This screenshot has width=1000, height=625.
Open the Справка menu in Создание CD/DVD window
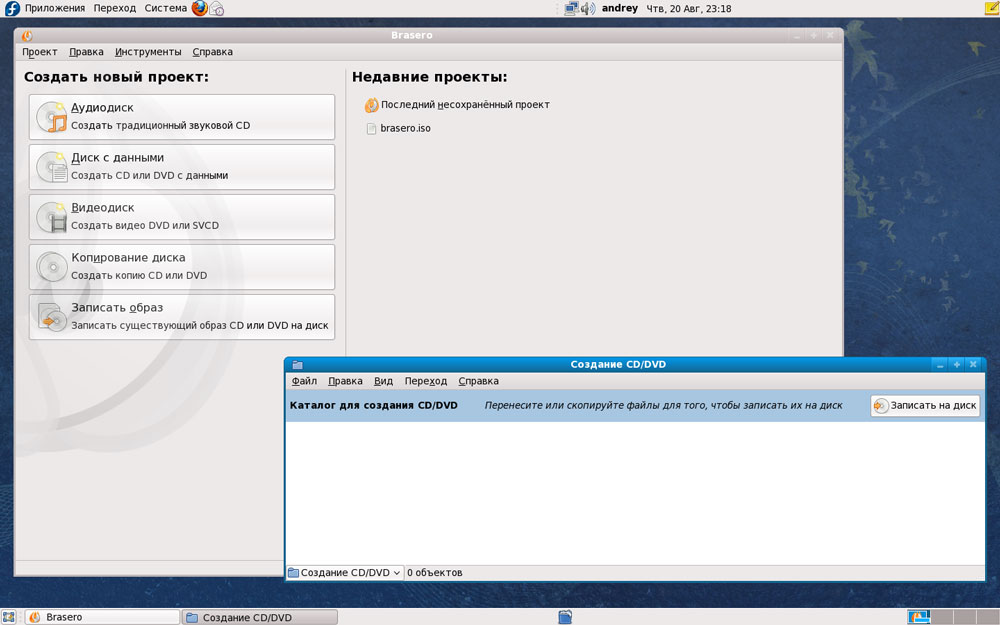point(478,381)
